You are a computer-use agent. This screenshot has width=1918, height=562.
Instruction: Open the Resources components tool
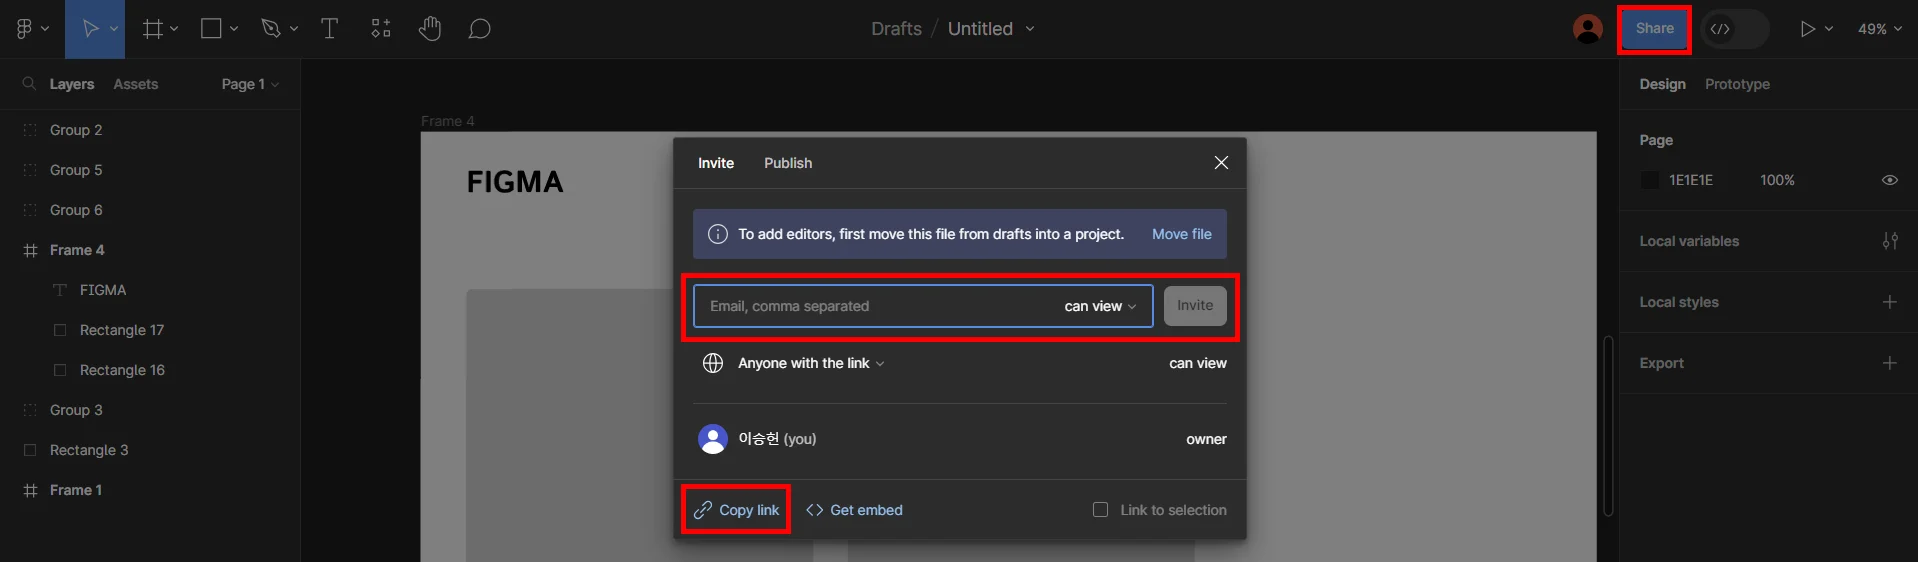pos(381,29)
